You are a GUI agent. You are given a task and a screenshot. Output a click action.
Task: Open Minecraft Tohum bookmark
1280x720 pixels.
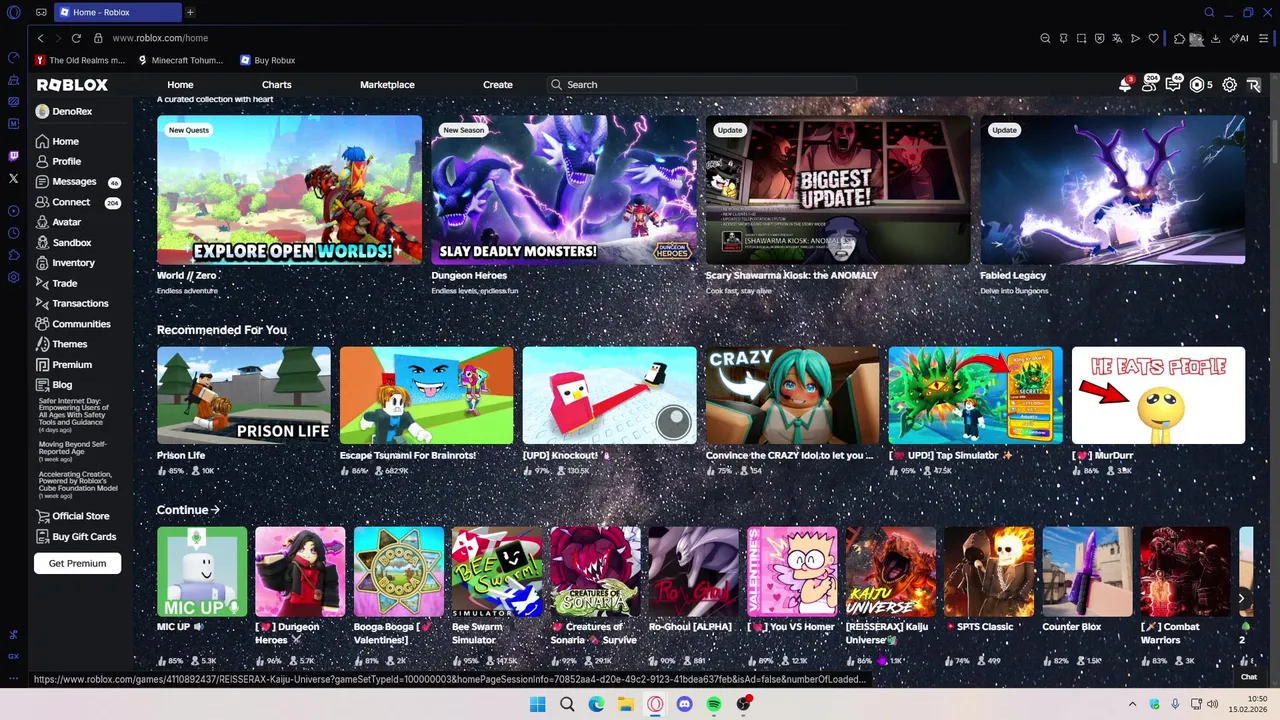tap(180, 60)
